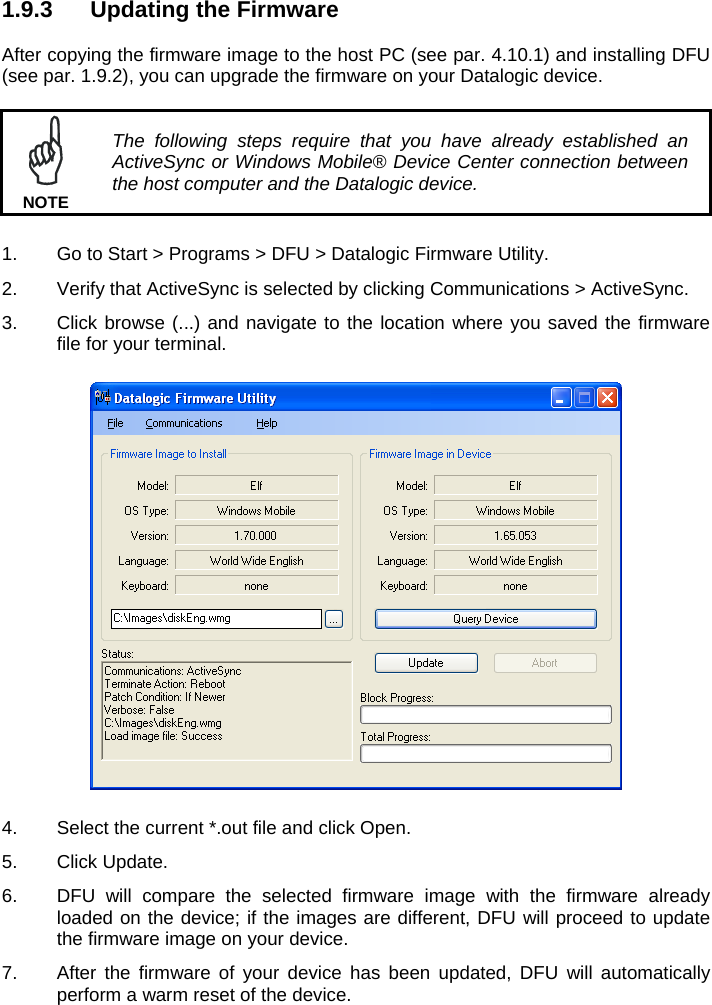This screenshot has height=1005, width=712.
Task: Open the Communications menu
Action: 184,423
